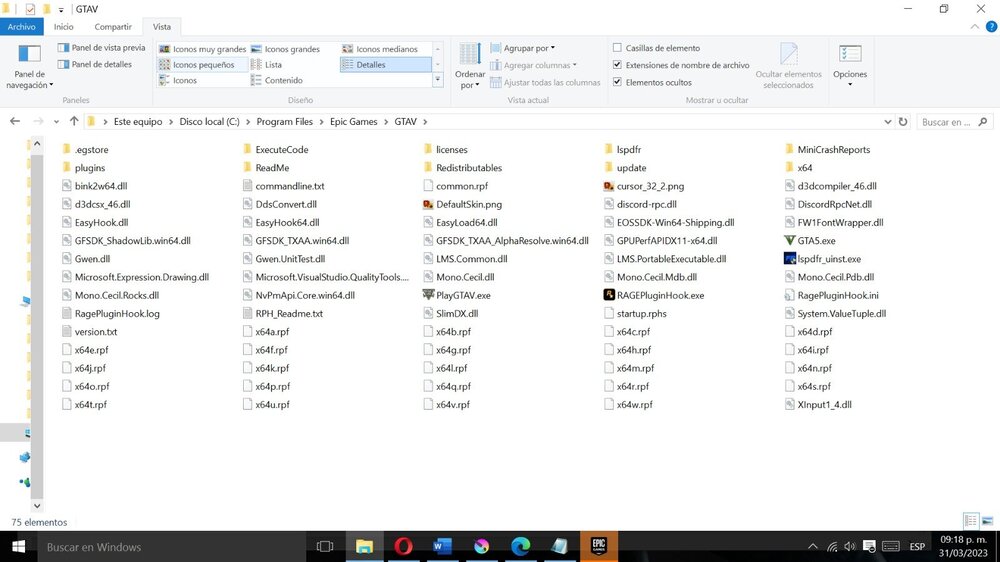The width and height of the screenshot is (1000, 562).
Task: Open Epic Games launcher from taskbar
Action: [599, 546]
